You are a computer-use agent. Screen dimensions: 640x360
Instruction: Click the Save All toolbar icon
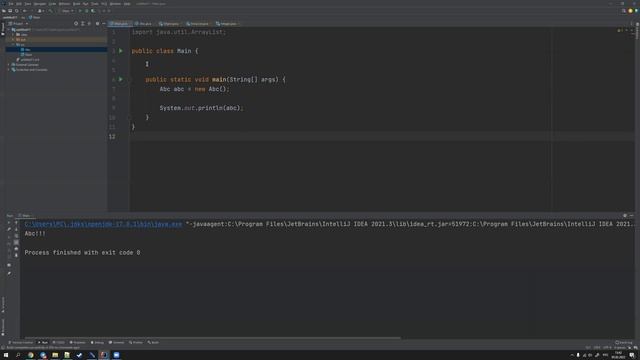coord(10,11)
